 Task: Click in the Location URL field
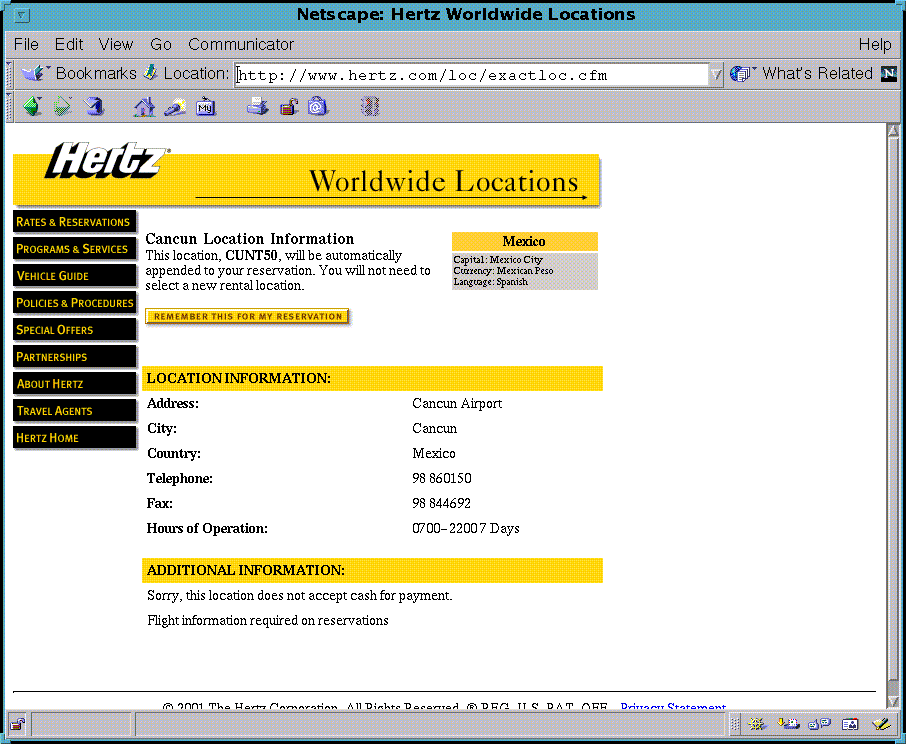tap(470, 75)
